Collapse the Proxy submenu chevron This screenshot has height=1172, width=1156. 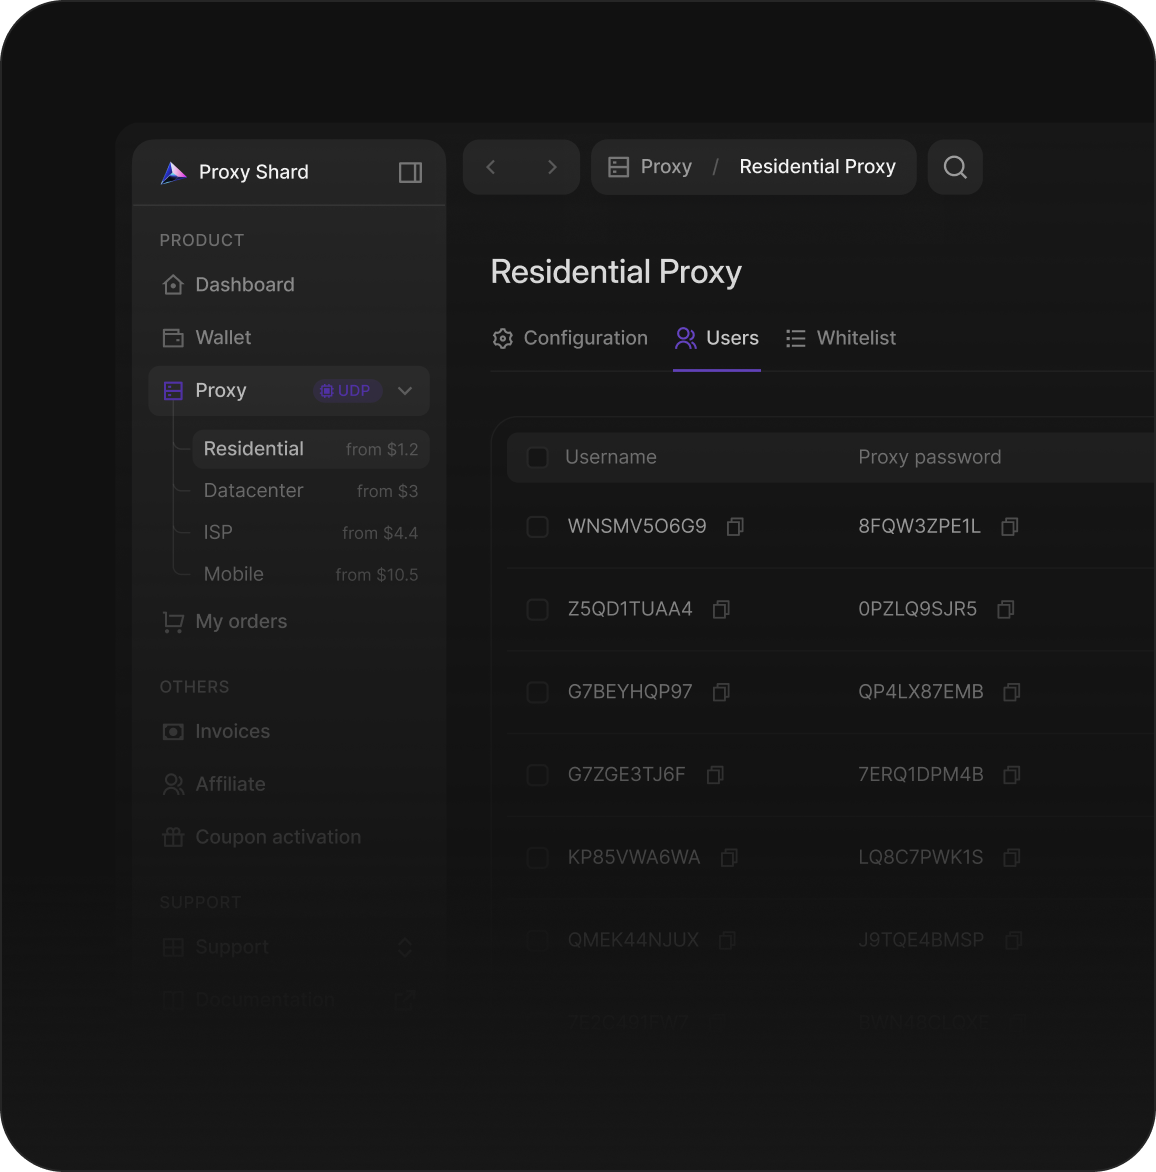click(x=405, y=391)
